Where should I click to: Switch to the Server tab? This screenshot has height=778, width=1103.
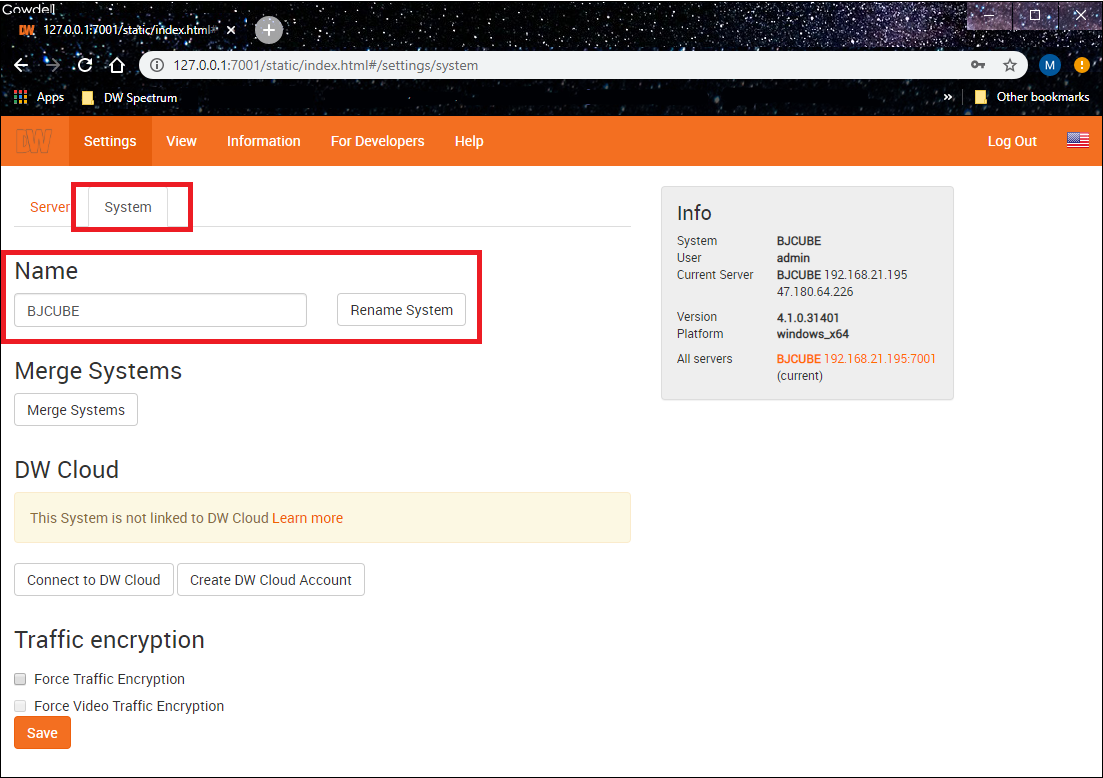tap(49, 207)
